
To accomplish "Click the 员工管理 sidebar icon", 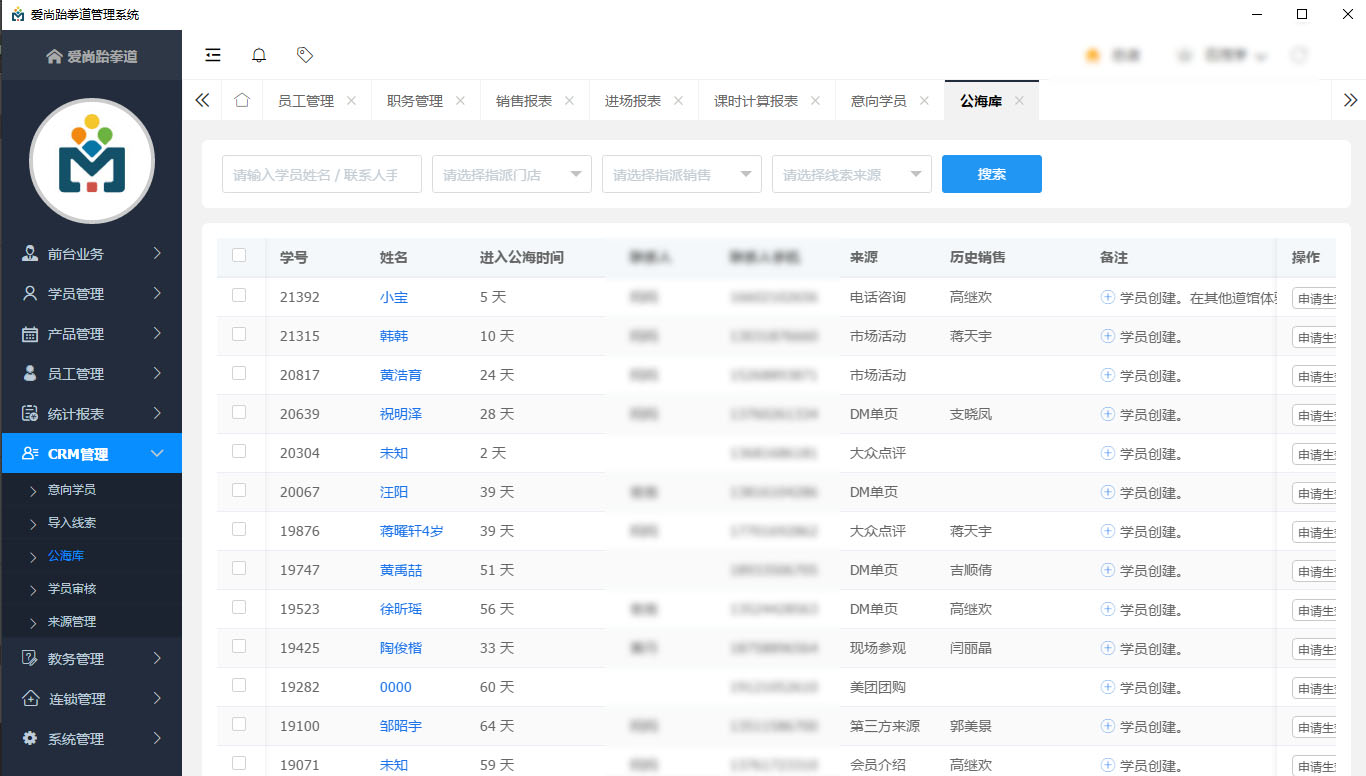I will (x=30, y=374).
